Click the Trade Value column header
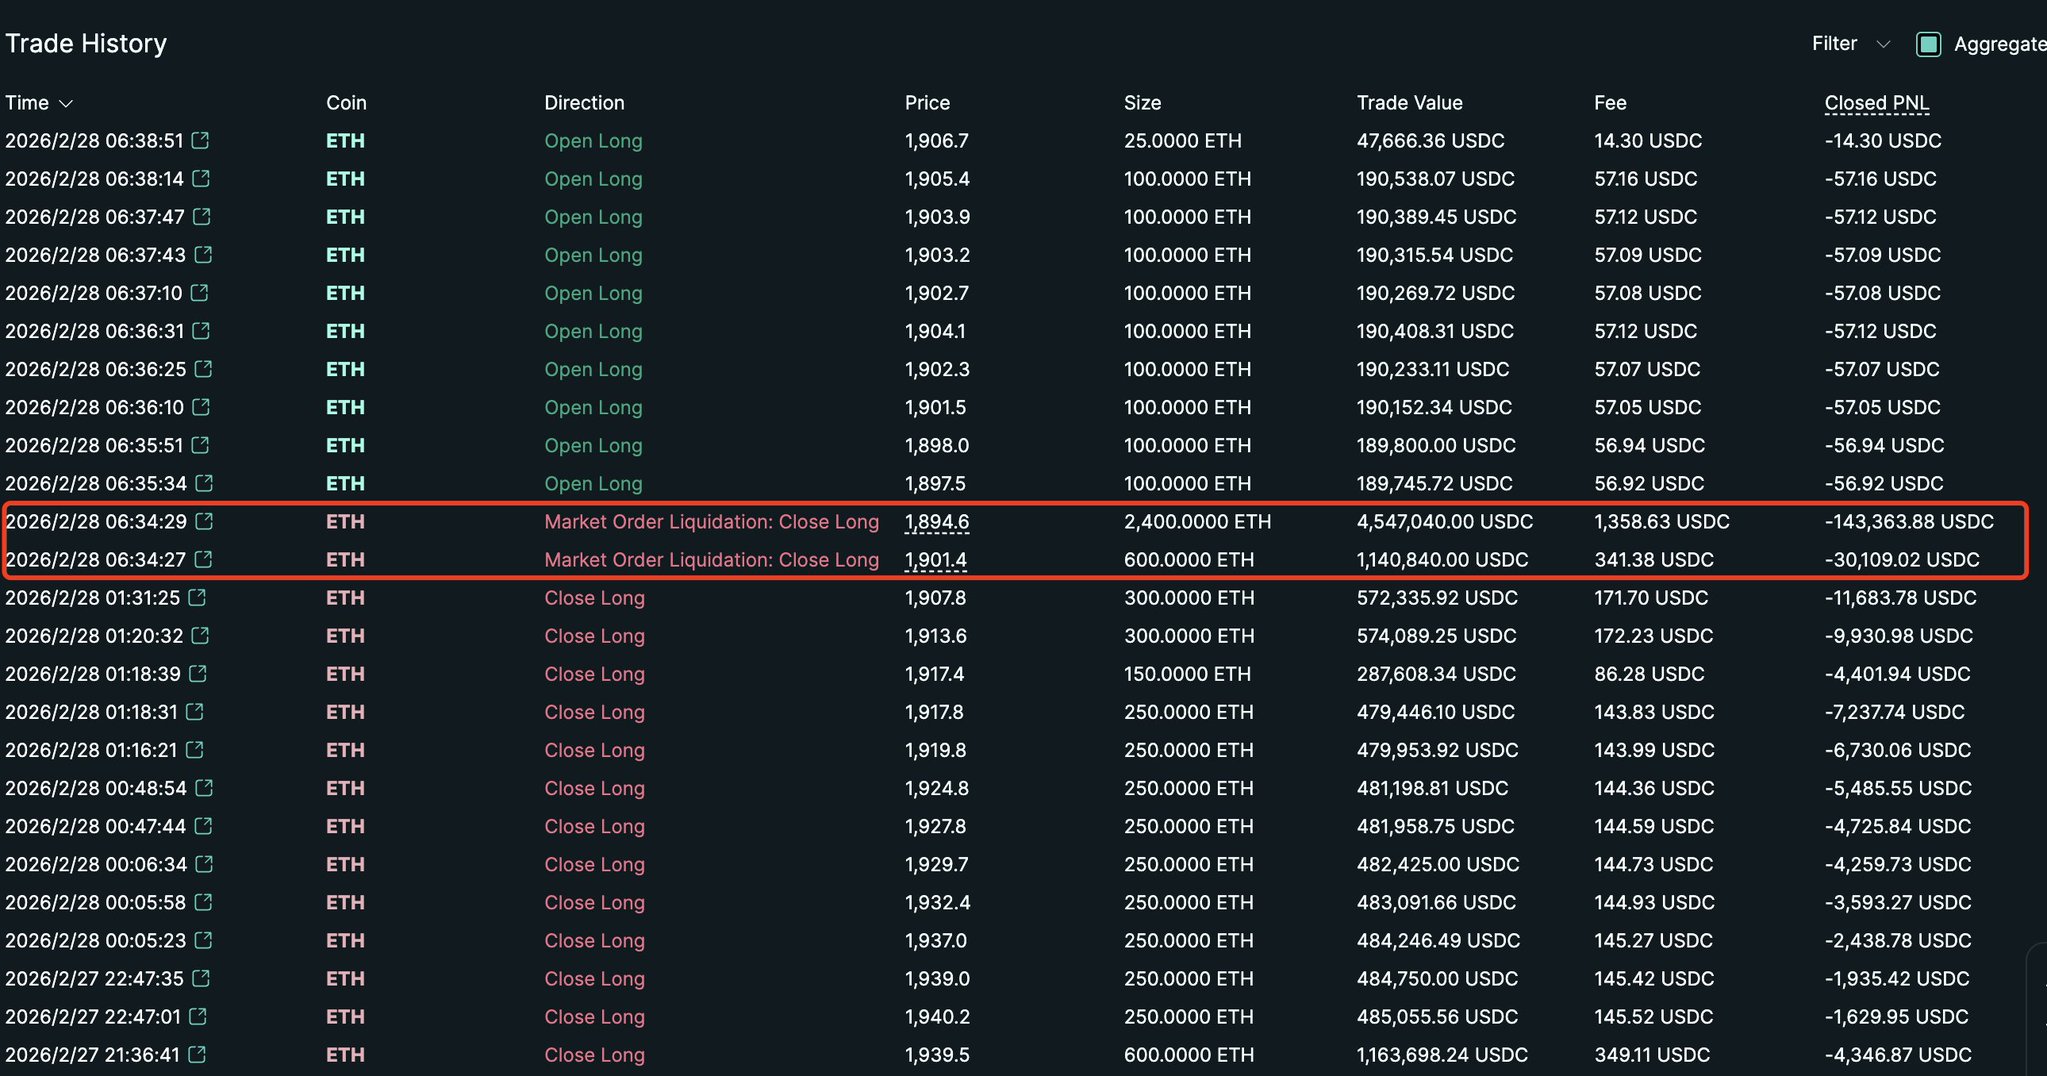This screenshot has height=1076, width=2047. coord(1409,103)
